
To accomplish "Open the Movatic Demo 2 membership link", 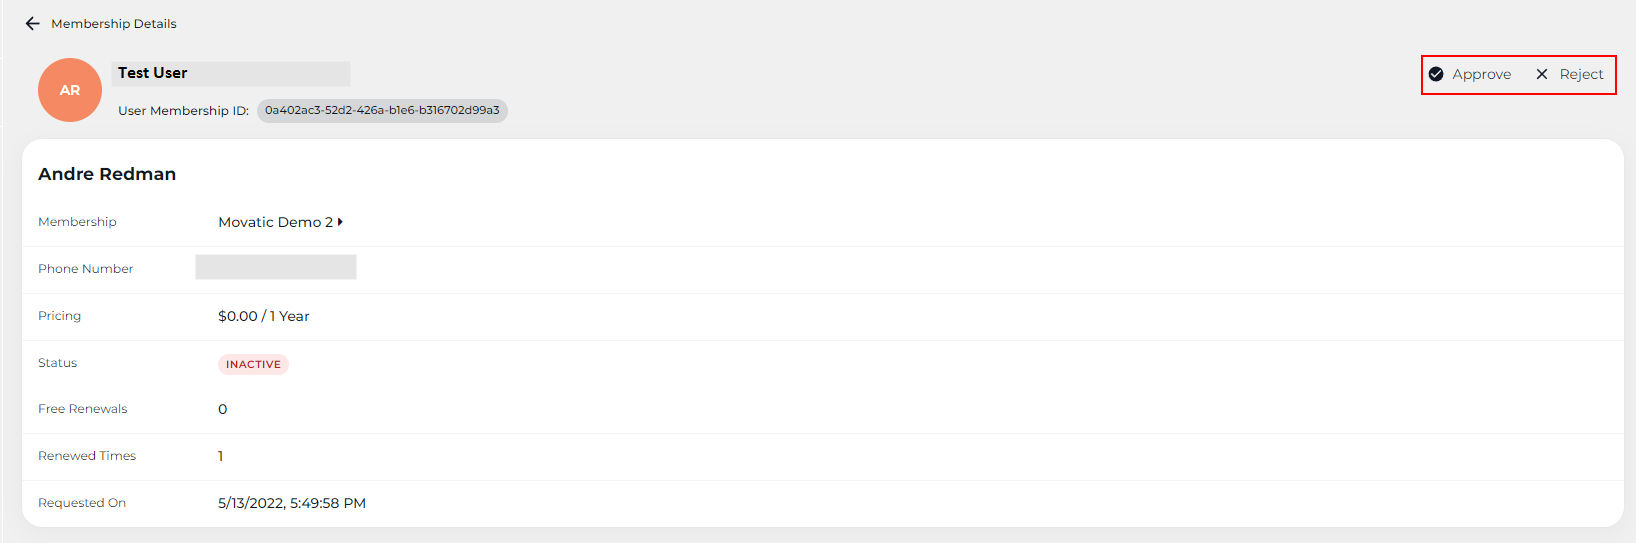I will click(x=275, y=222).
